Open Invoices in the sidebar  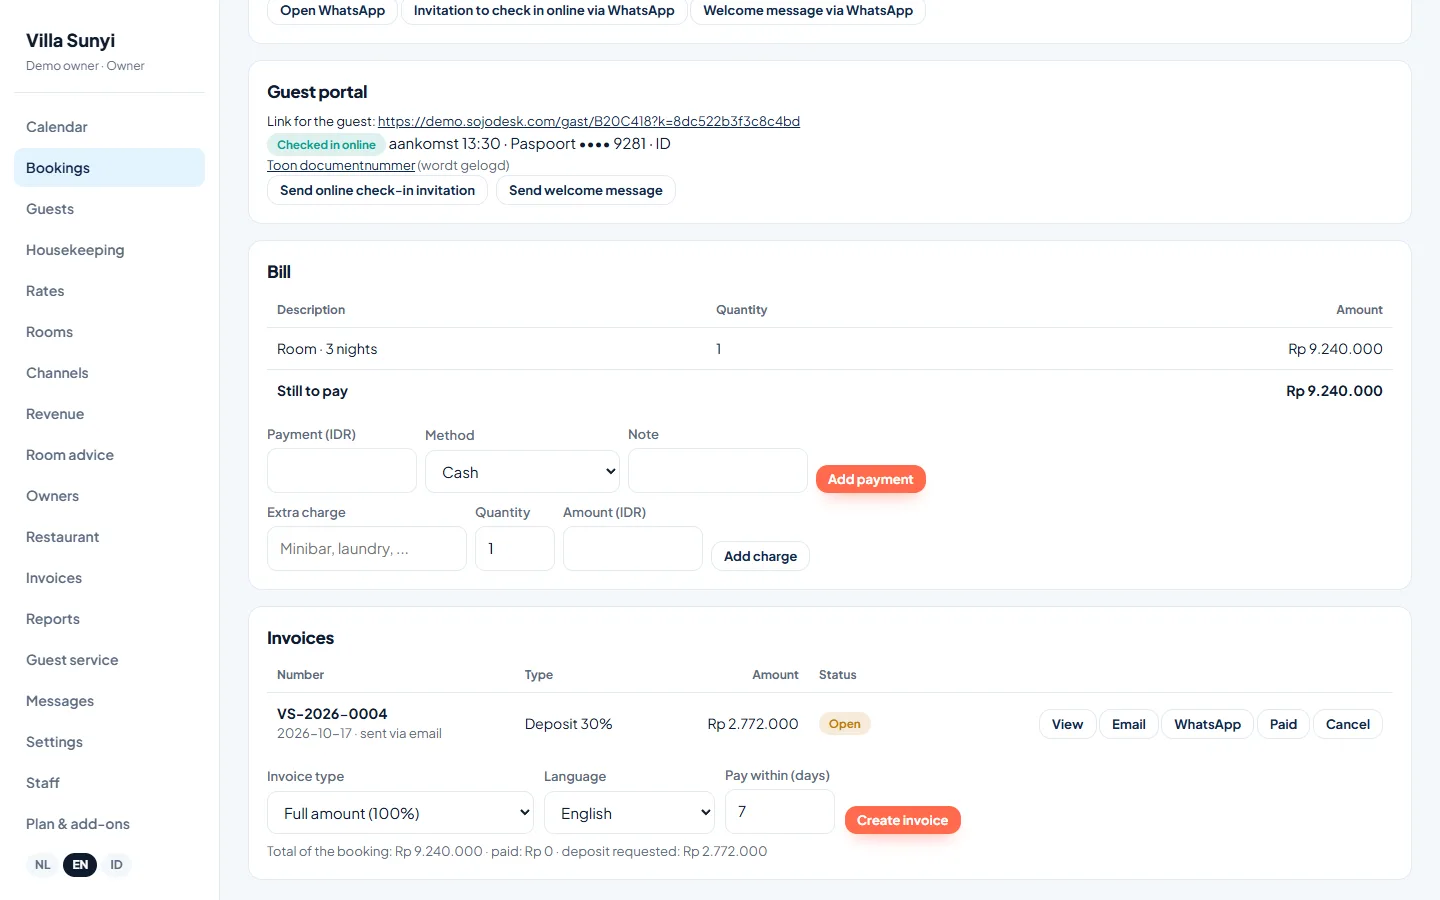pyautogui.click(x=109, y=578)
